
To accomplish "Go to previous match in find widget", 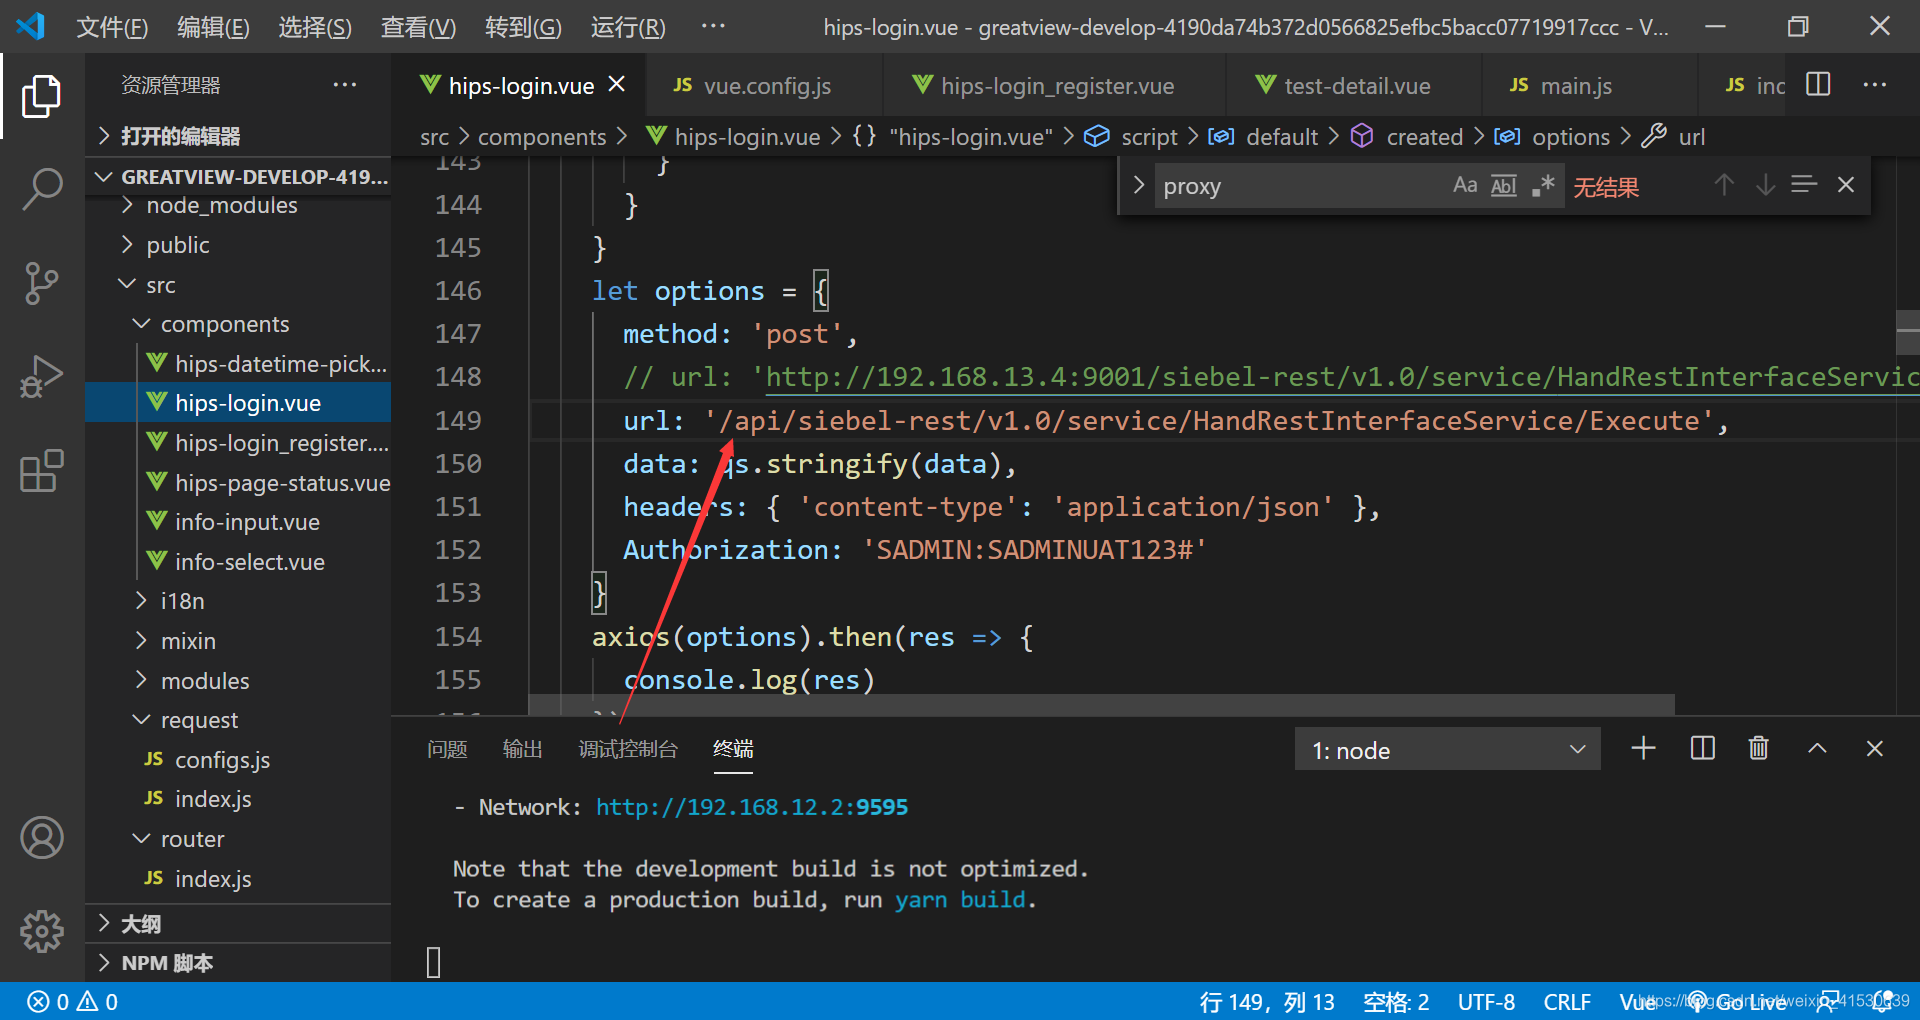I will 1724,185.
